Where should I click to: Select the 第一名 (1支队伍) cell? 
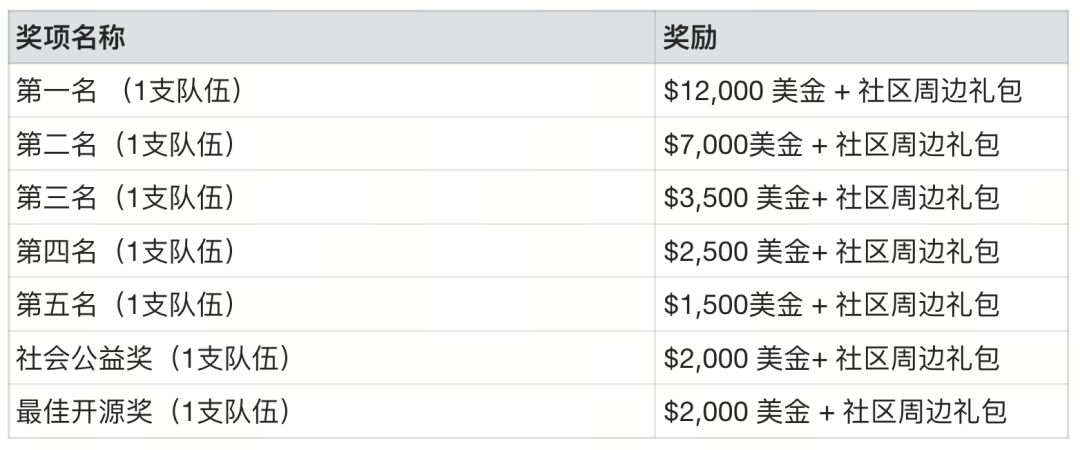click(x=132, y=91)
